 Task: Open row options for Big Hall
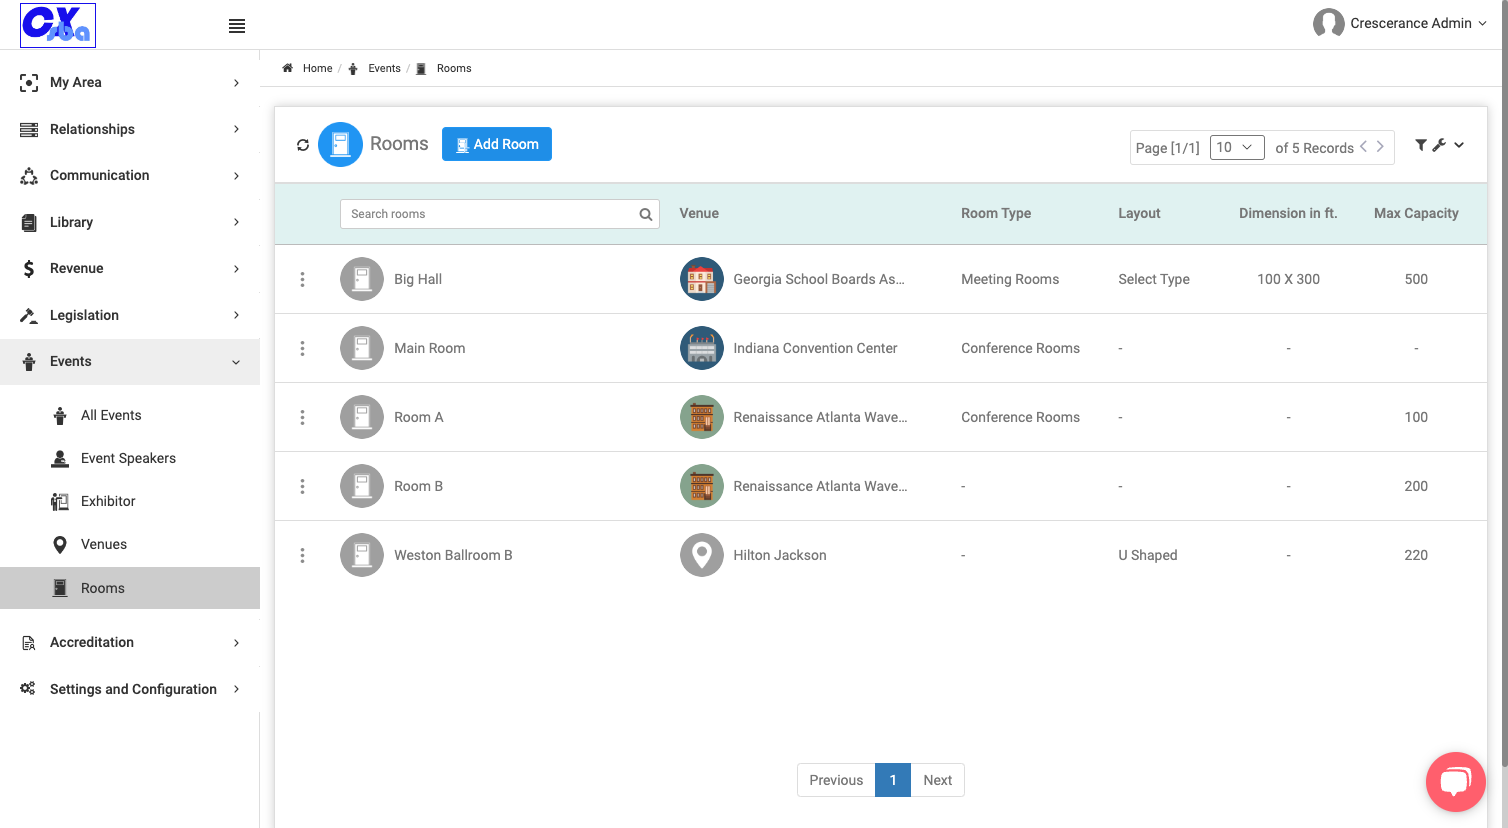click(x=302, y=279)
